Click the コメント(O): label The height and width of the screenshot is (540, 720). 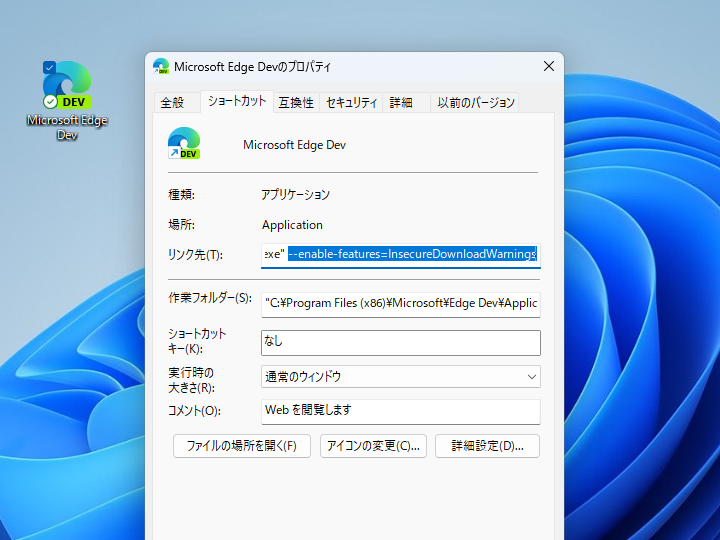194,411
